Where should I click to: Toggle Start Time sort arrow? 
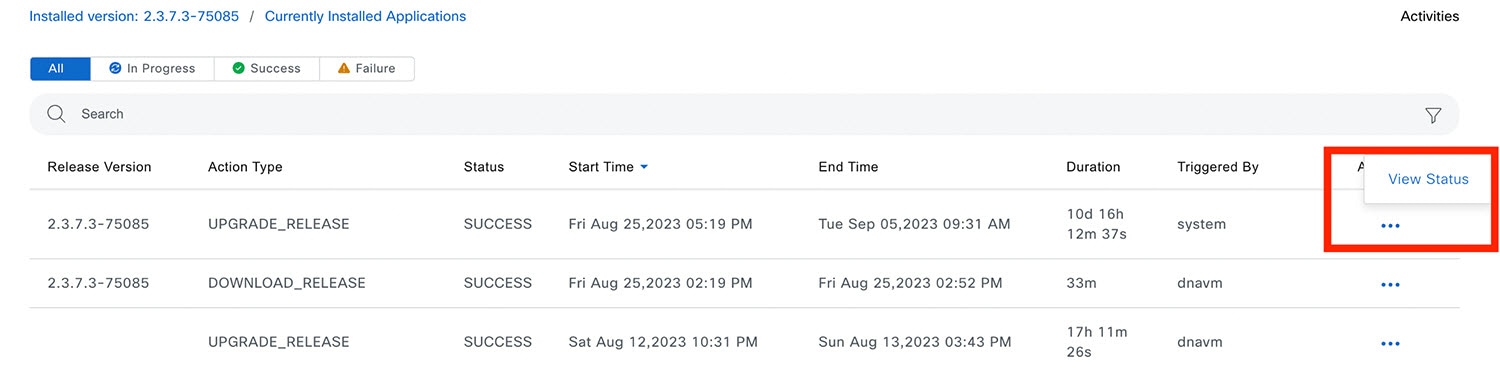[x=644, y=167]
